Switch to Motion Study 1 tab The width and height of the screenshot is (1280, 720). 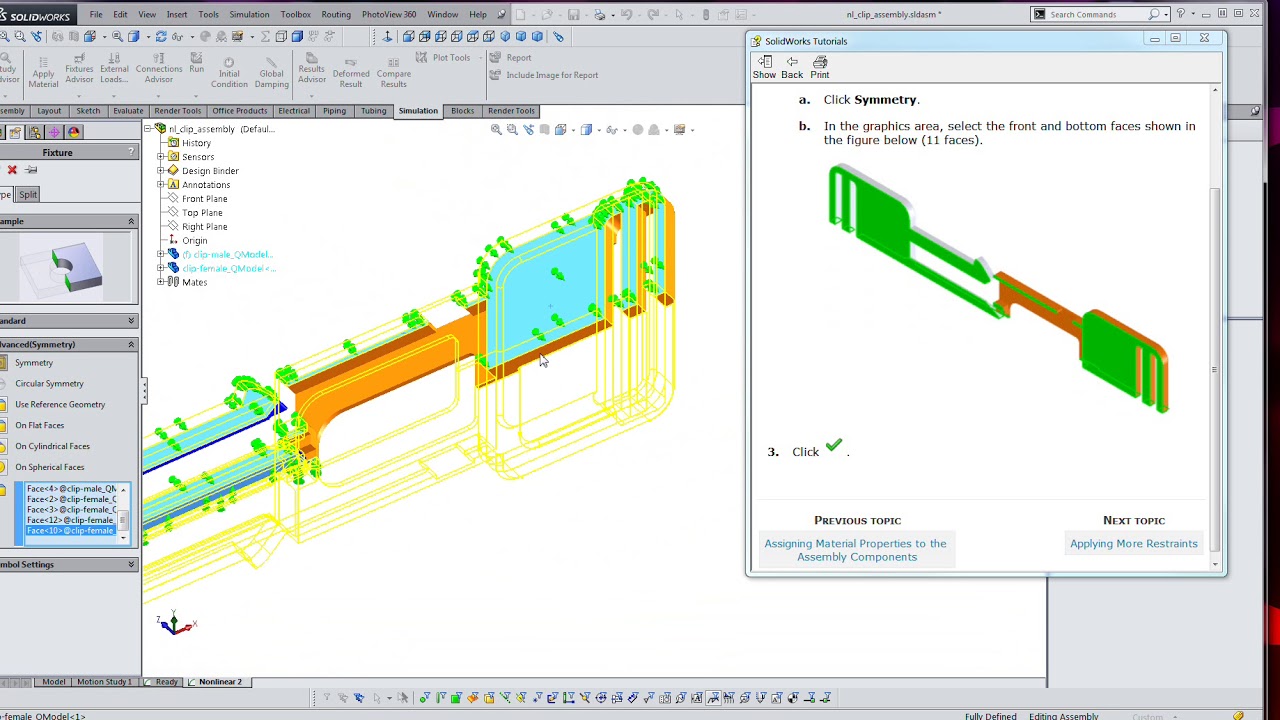(x=104, y=682)
